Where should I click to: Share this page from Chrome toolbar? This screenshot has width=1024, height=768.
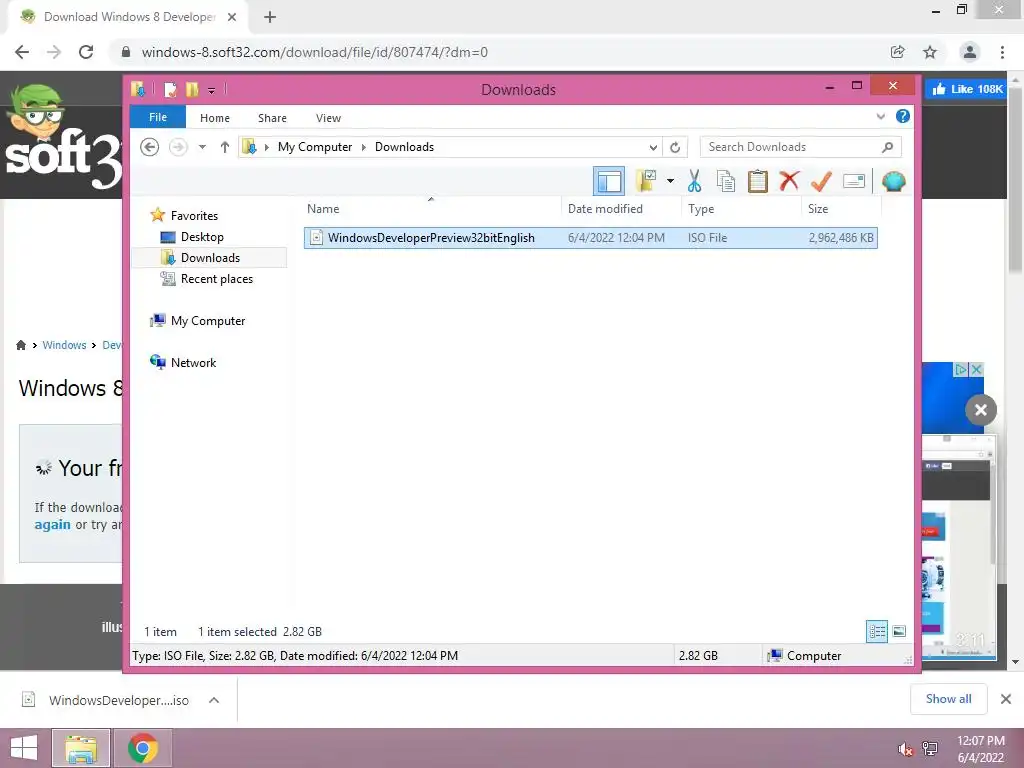[x=897, y=52]
